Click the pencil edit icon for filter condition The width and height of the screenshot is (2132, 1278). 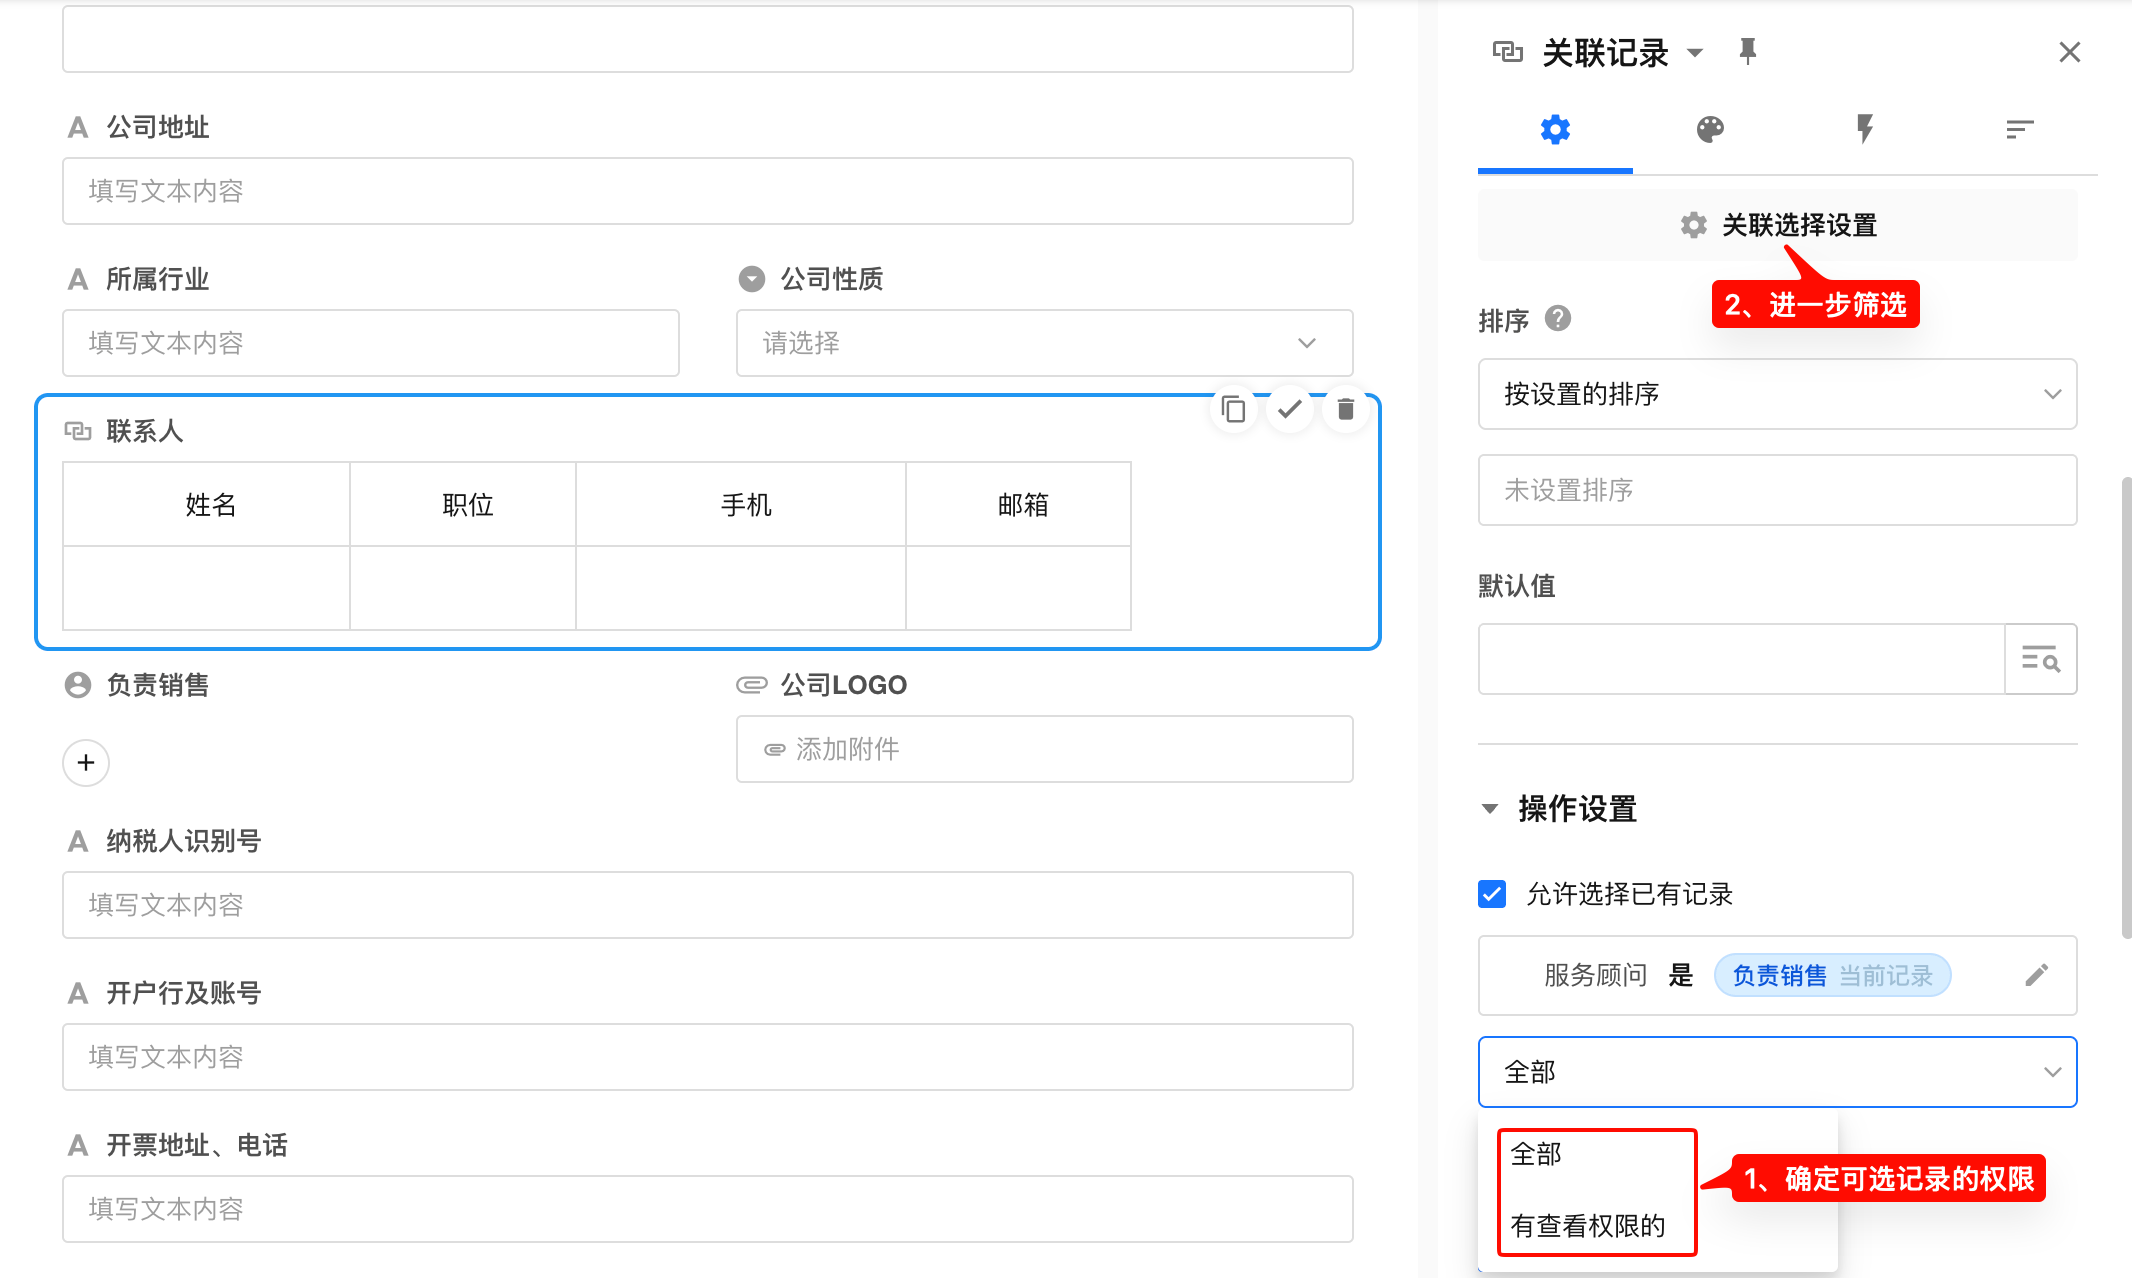(2037, 975)
